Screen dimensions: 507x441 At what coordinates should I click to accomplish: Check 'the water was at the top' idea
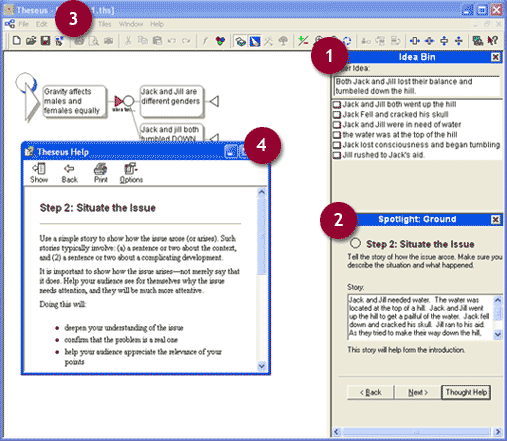tap(337, 135)
